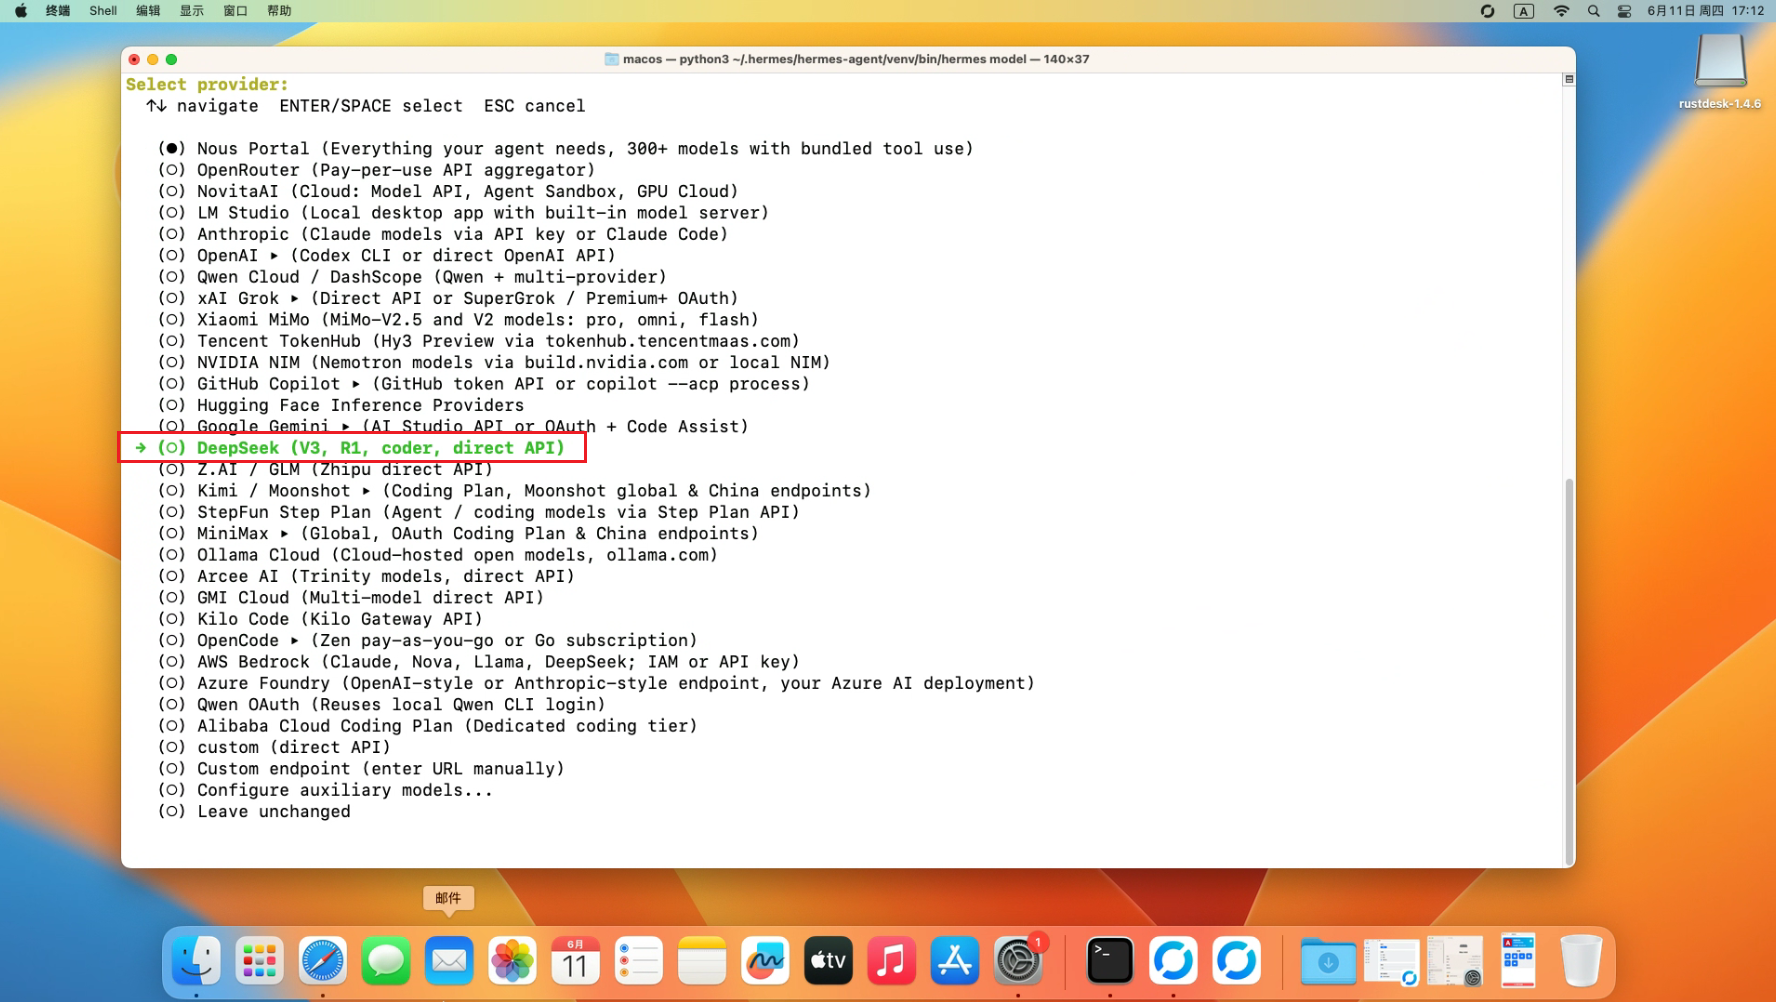Expand the GitHub Copilot submenu arrow

click(x=356, y=384)
